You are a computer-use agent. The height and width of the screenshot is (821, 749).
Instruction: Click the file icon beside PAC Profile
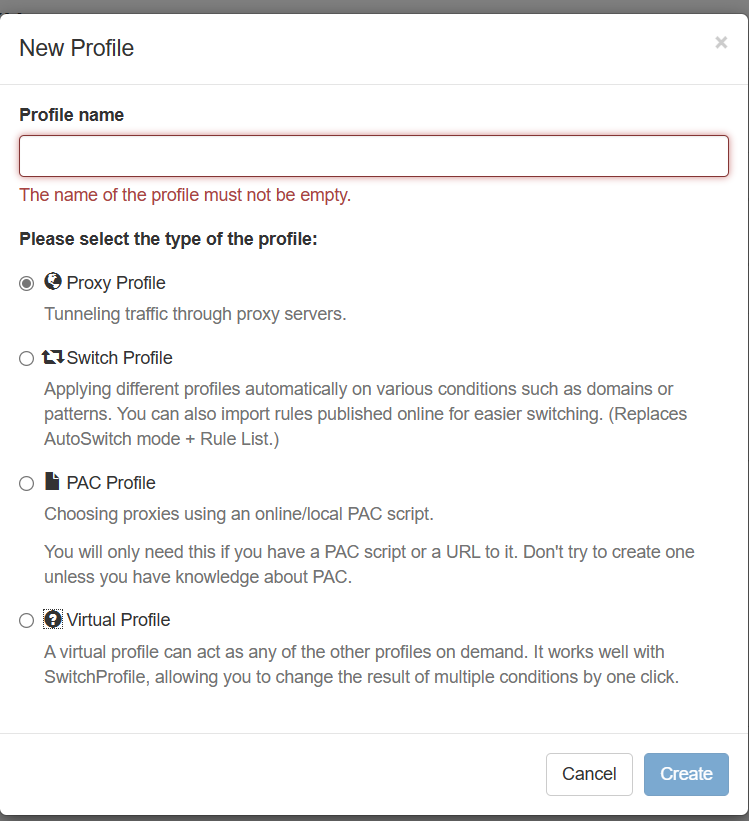[x=52, y=481]
